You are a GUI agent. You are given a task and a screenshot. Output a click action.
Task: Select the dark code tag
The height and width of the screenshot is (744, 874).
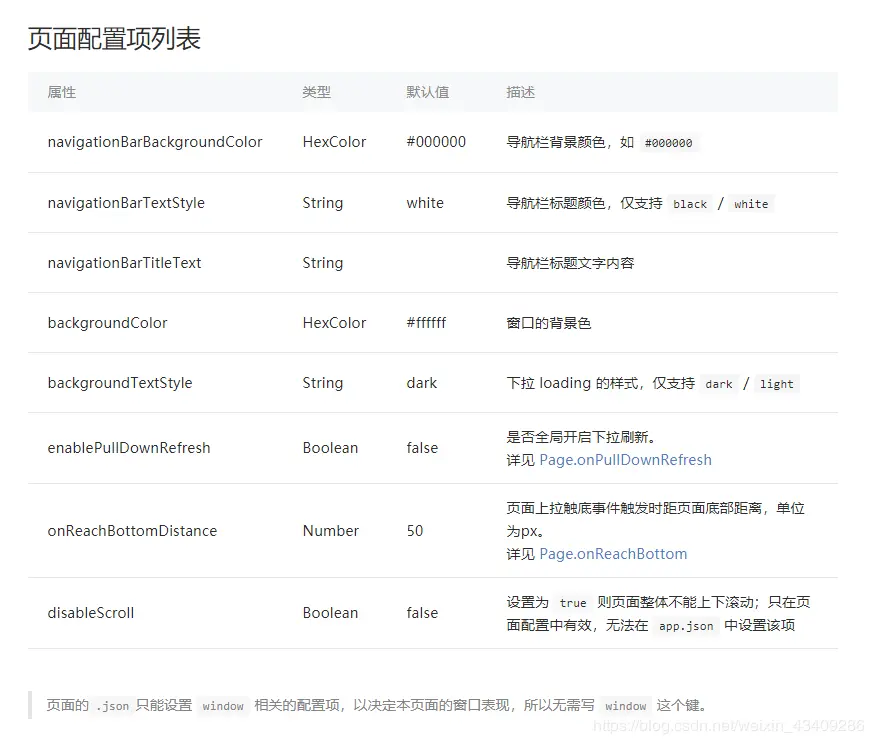point(718,384)
